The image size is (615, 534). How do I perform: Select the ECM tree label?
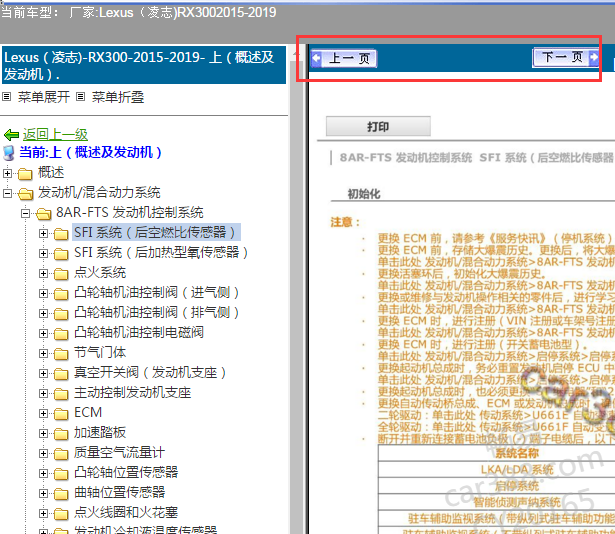coord(88,412)
